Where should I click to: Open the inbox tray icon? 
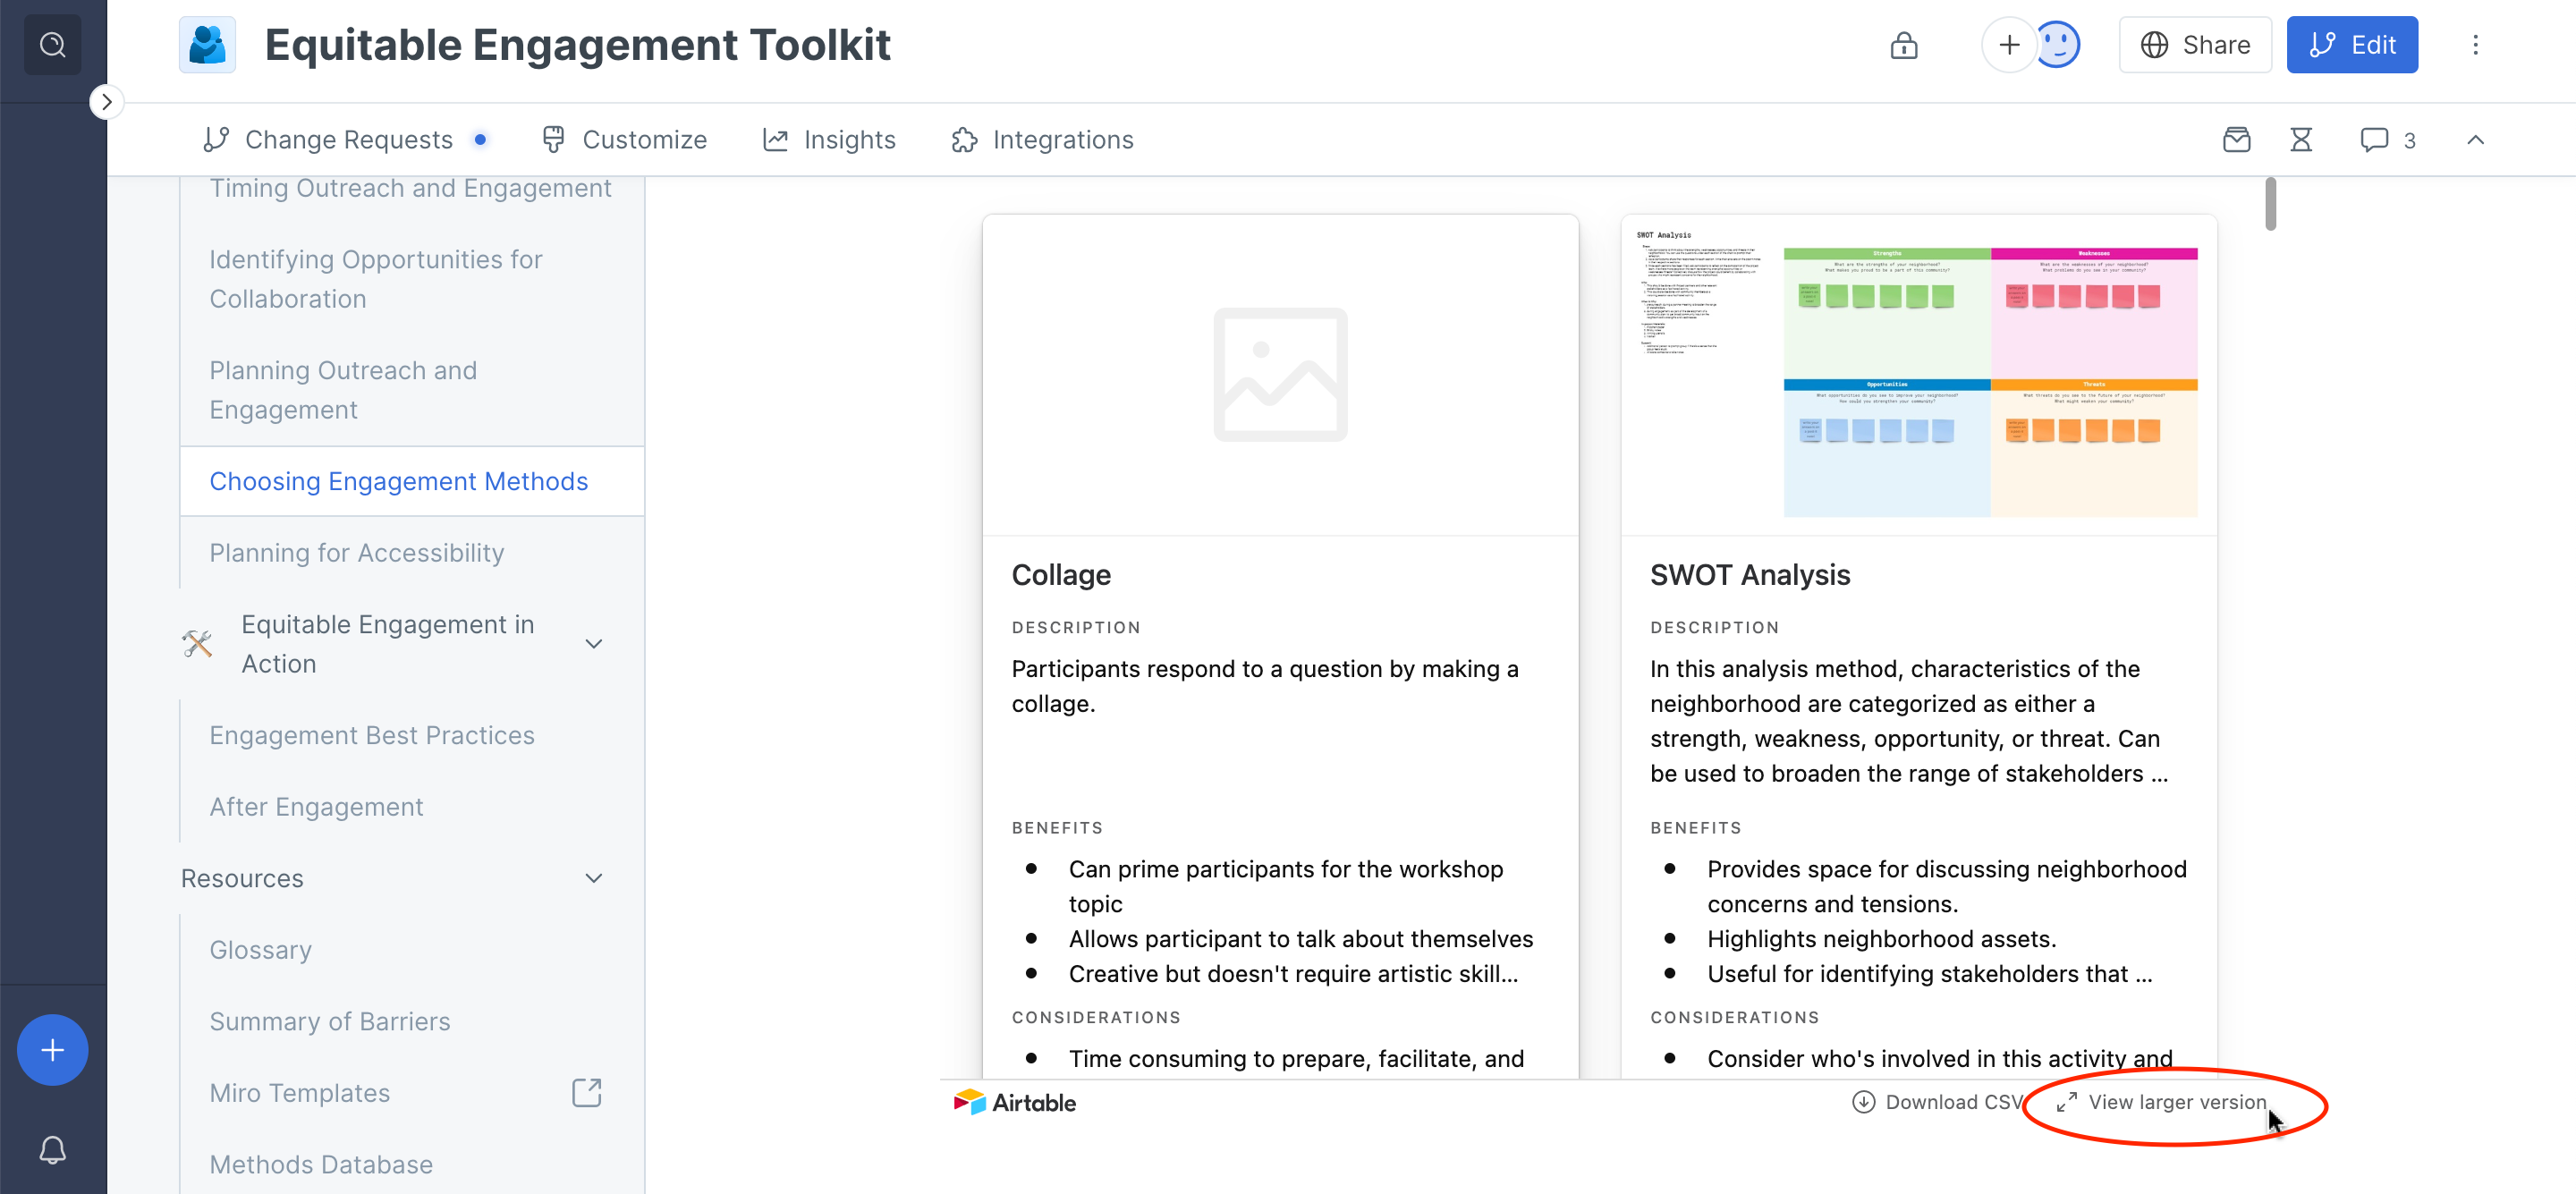[x=2236, y=140]
